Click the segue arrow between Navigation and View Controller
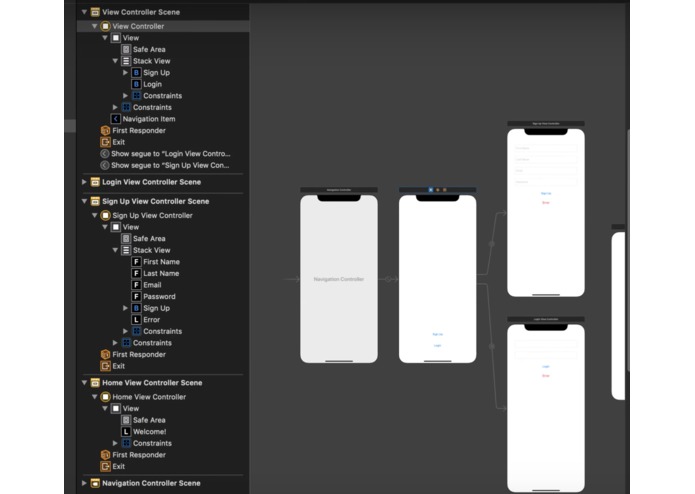The image size is (695, 494). [388, 279]
